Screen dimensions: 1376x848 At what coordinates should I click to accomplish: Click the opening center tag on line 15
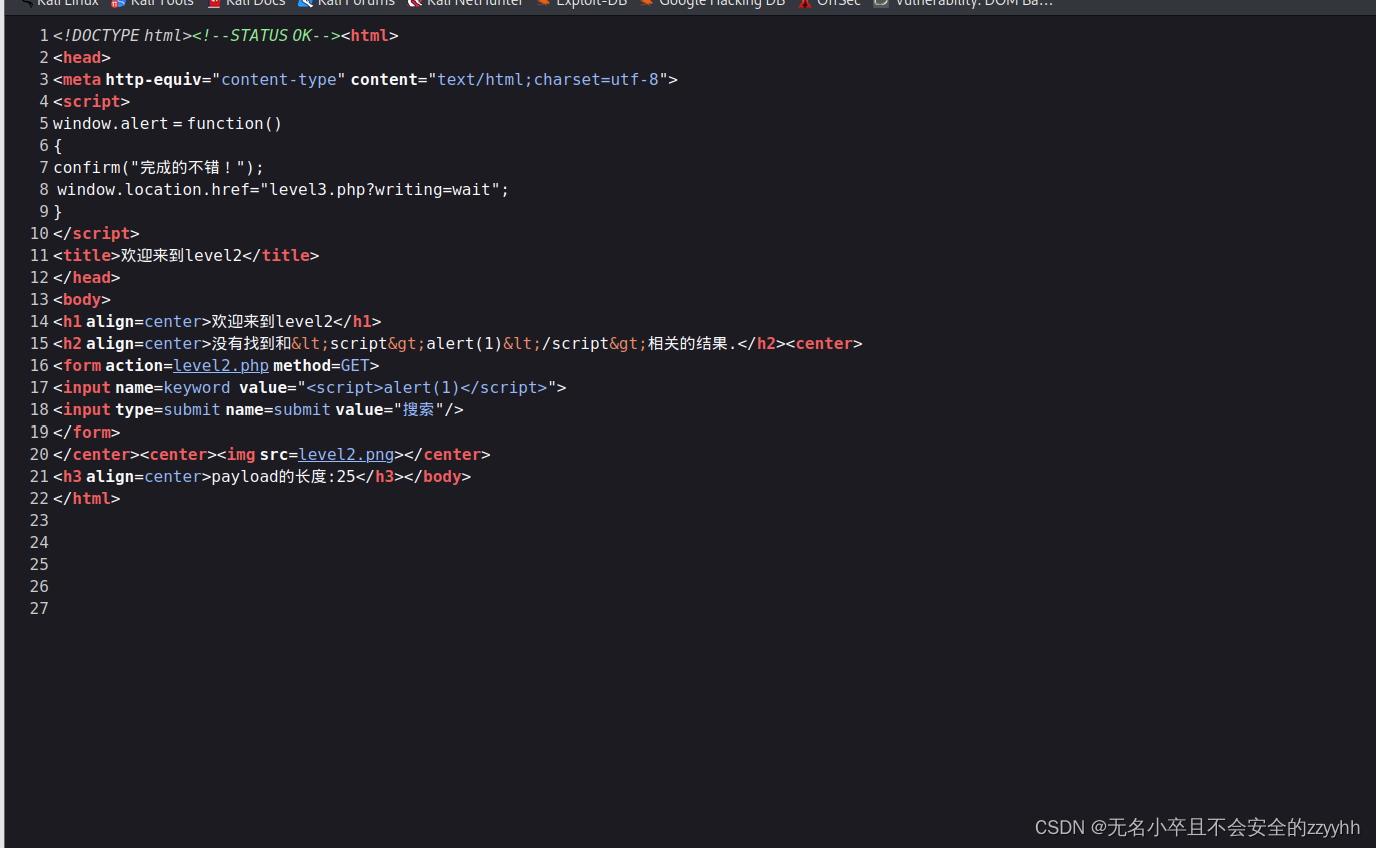coord(824,344)
